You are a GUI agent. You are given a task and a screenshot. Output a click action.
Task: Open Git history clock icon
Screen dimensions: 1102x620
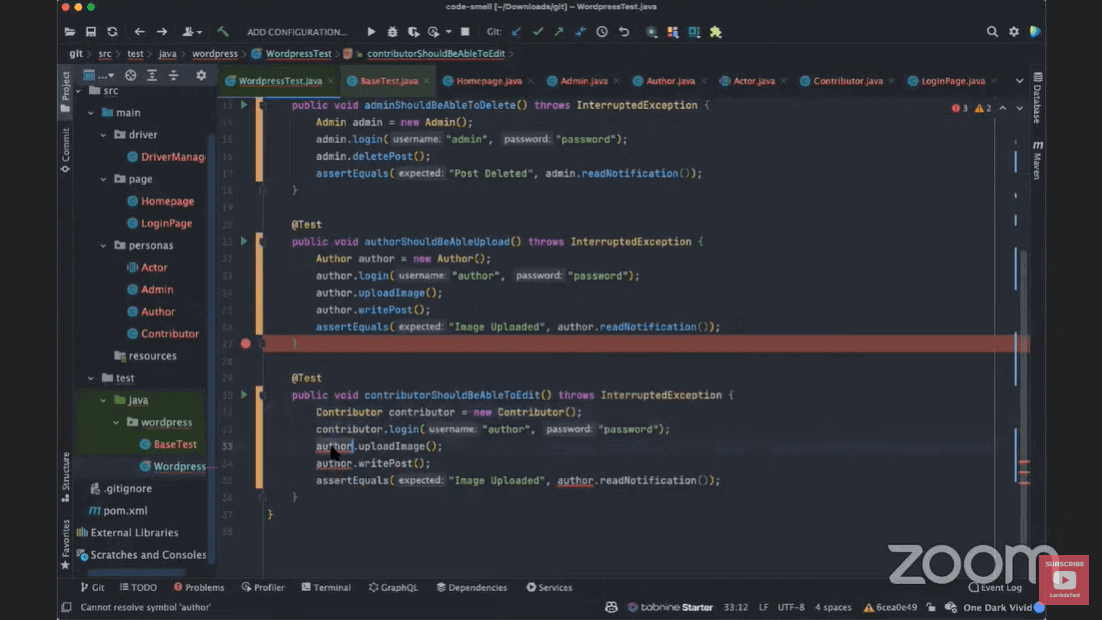click(x=602, y=32)
